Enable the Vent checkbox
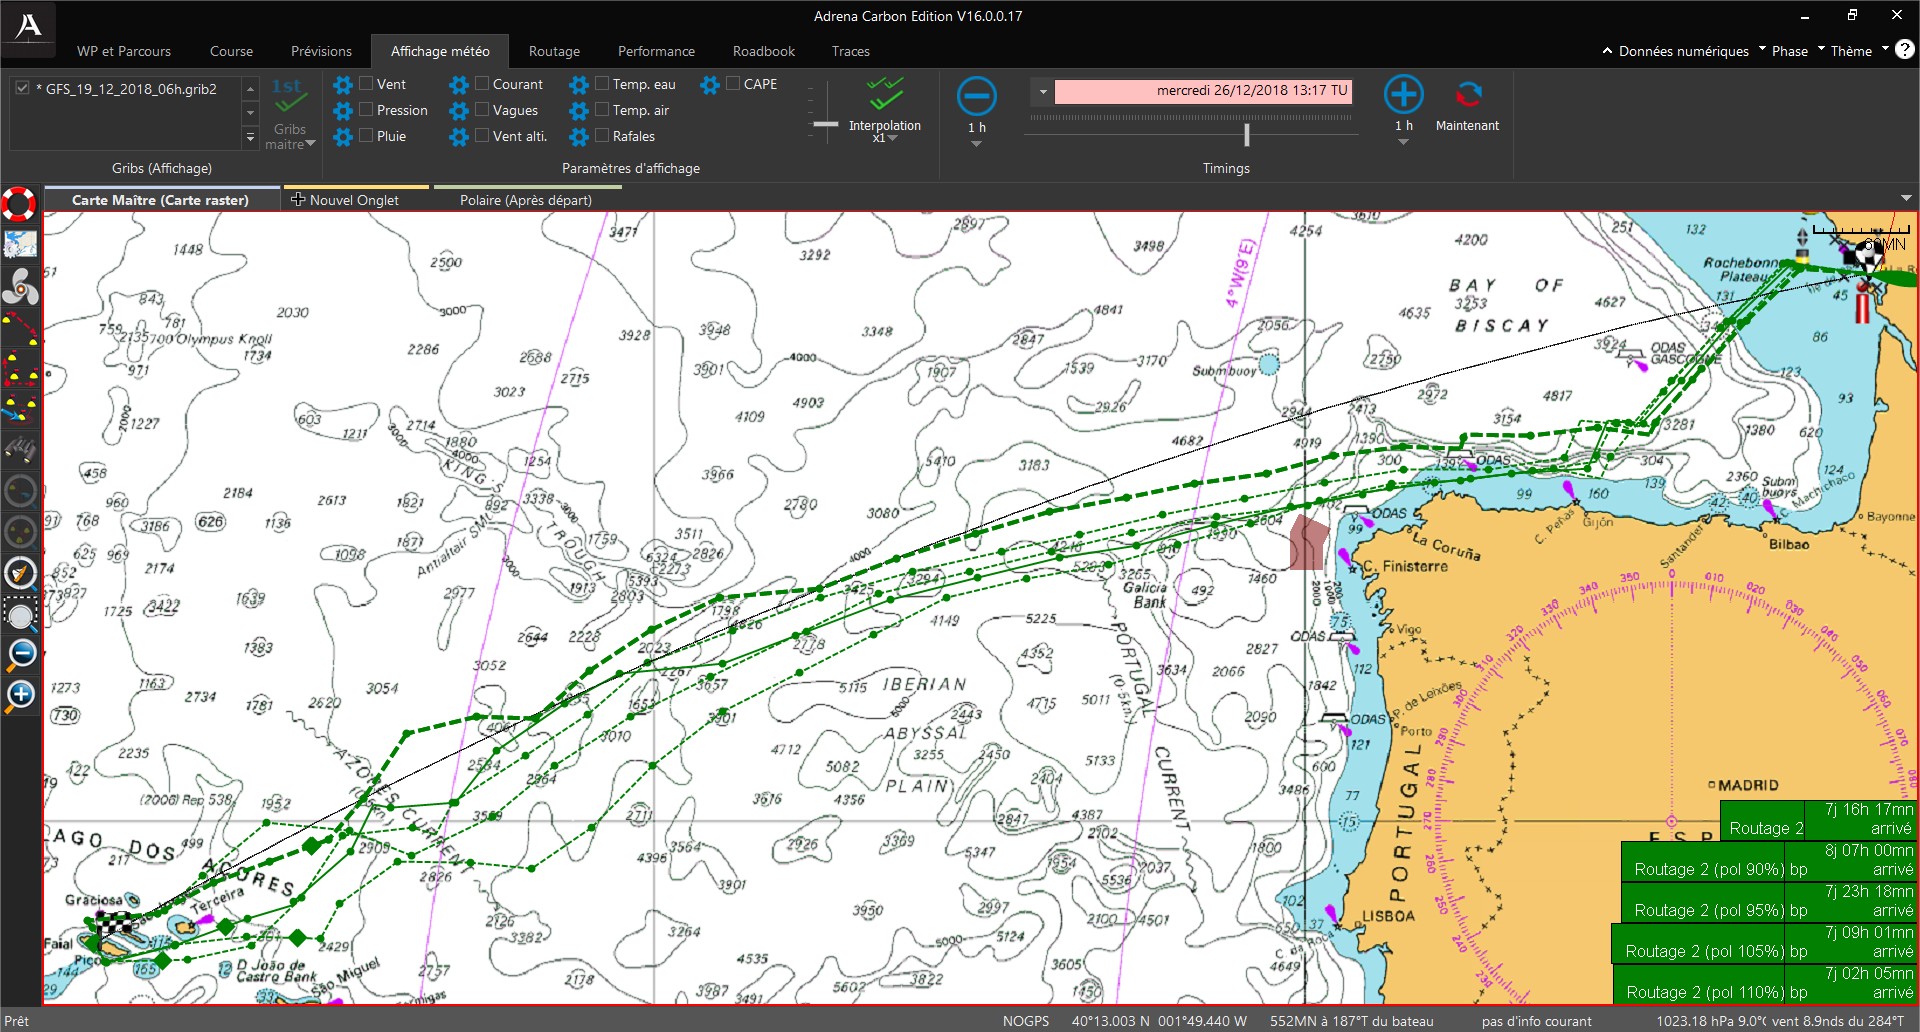The image size is (1920, 1032). (x=366, y=84)
